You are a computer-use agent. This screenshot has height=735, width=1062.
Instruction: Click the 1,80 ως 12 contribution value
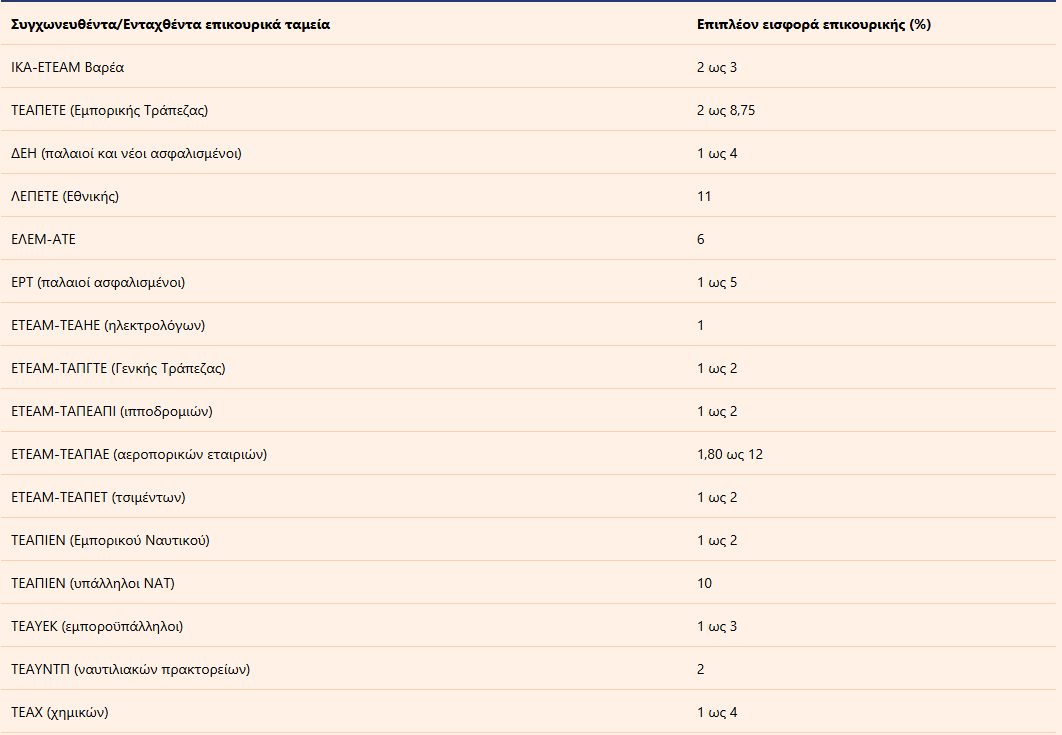(730, 455)
